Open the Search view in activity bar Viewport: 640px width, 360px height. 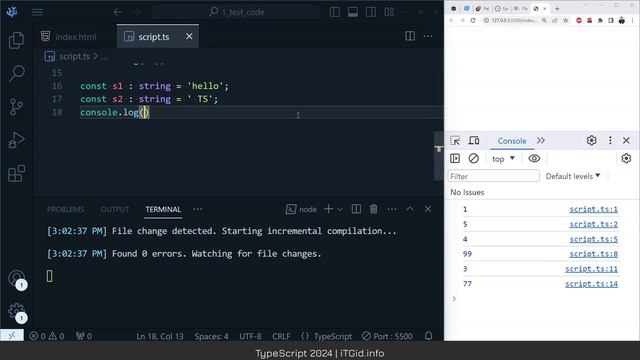coord(16,73)
